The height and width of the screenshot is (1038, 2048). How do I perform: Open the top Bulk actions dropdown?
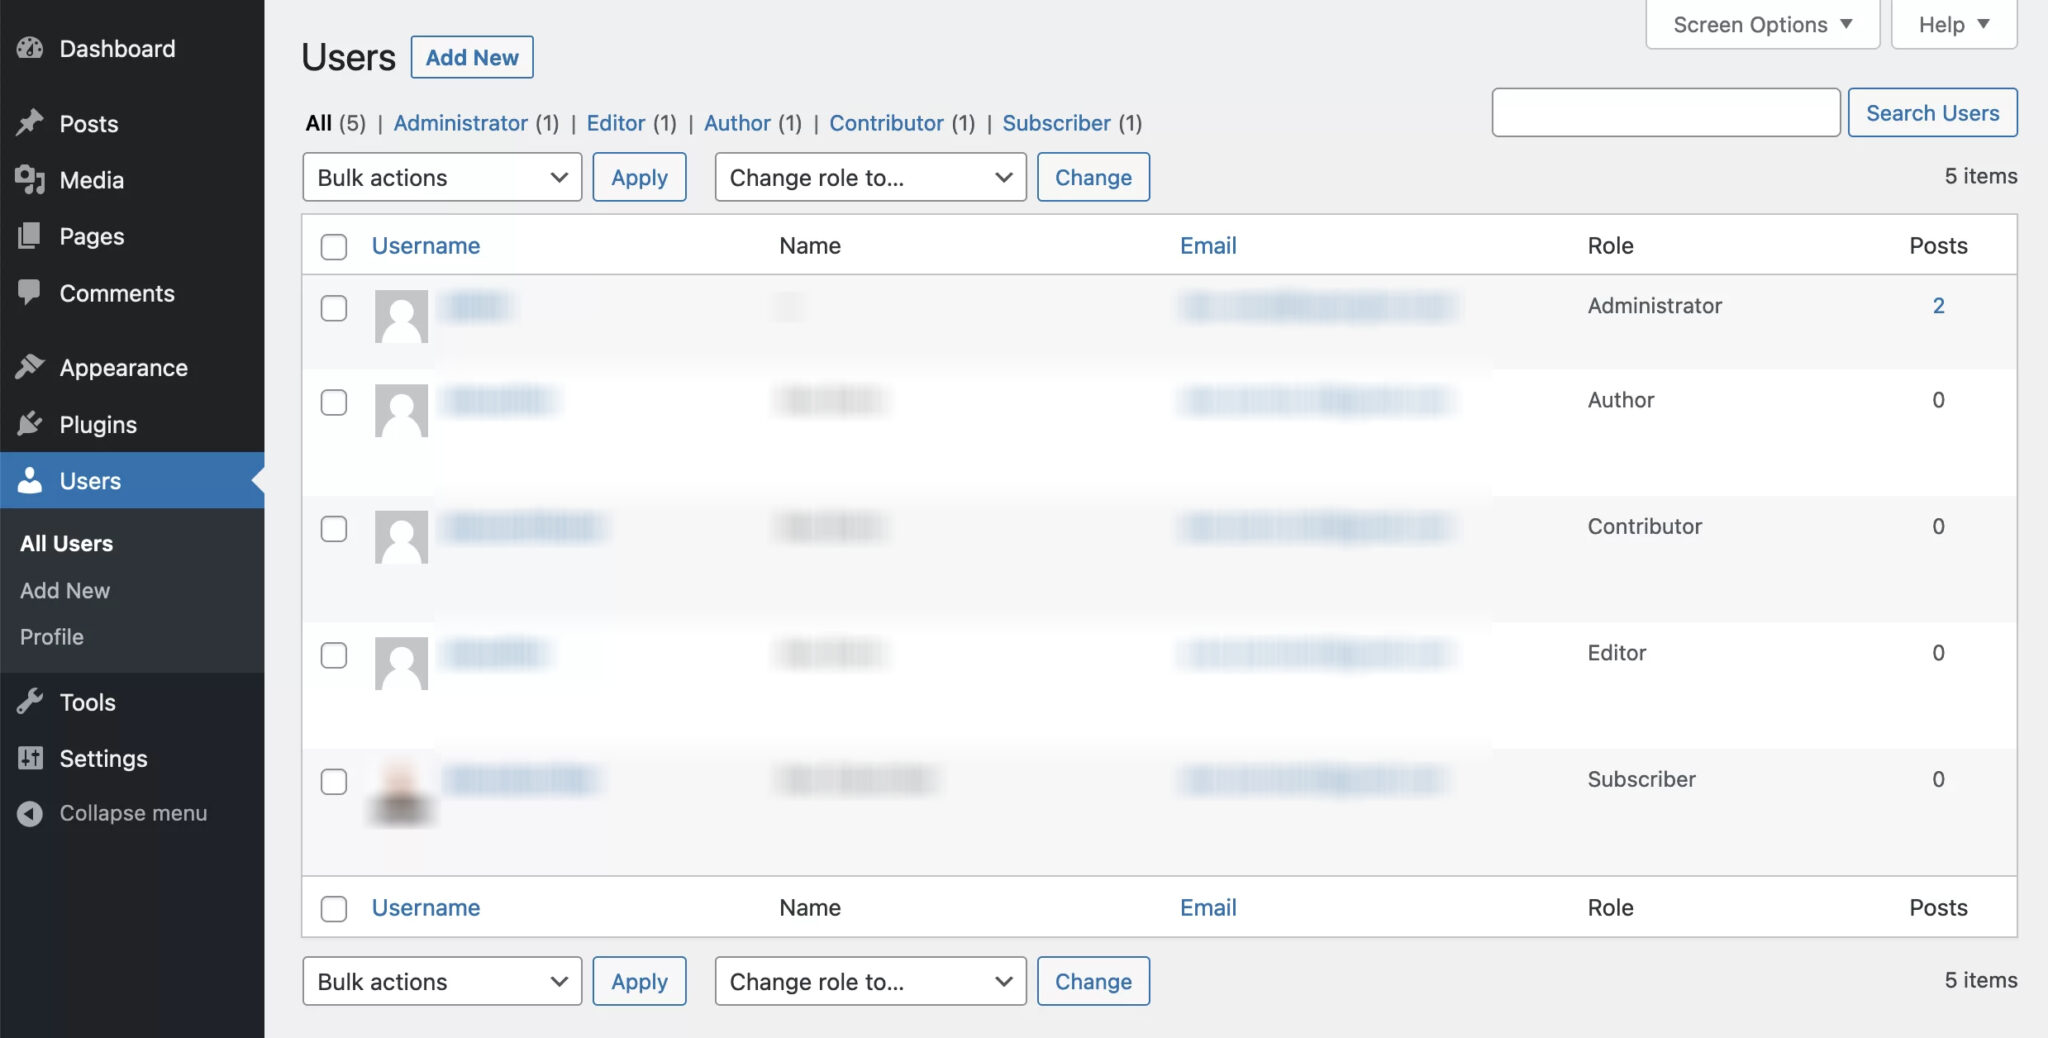coord(442,177)
